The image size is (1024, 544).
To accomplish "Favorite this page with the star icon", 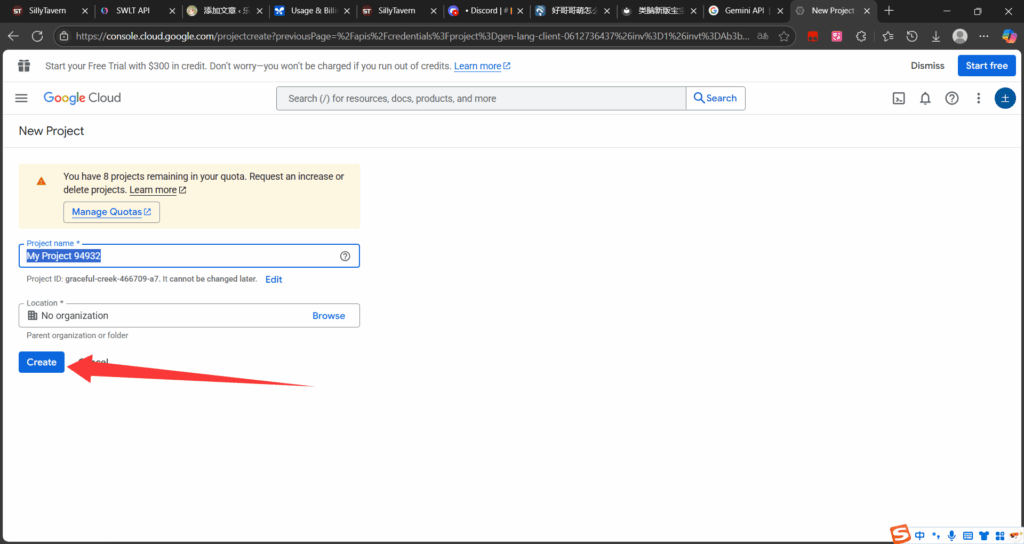I will 784,35.
